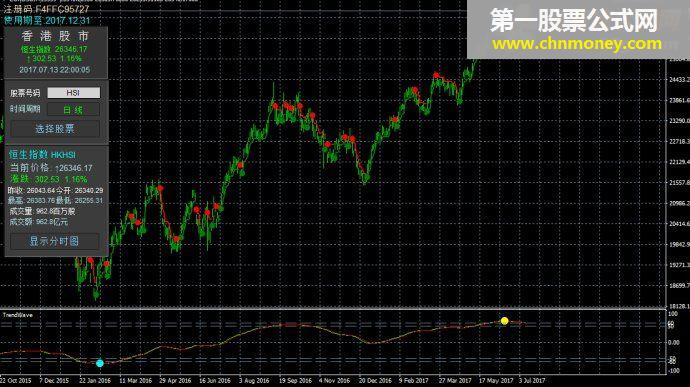Click the 3 Aug 2016 date label
Image resolution: width=690 pixels, height=387 pixels.
tap(254, 380)
